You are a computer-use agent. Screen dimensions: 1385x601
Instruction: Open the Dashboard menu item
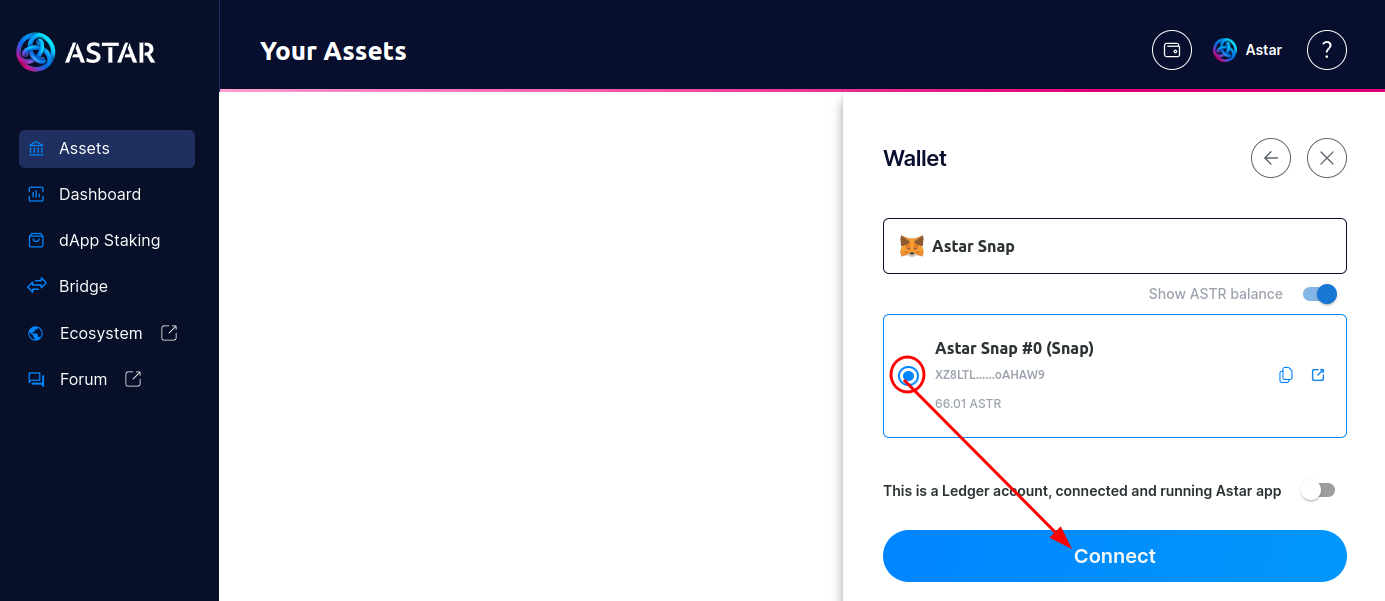(x=99, y=194)
